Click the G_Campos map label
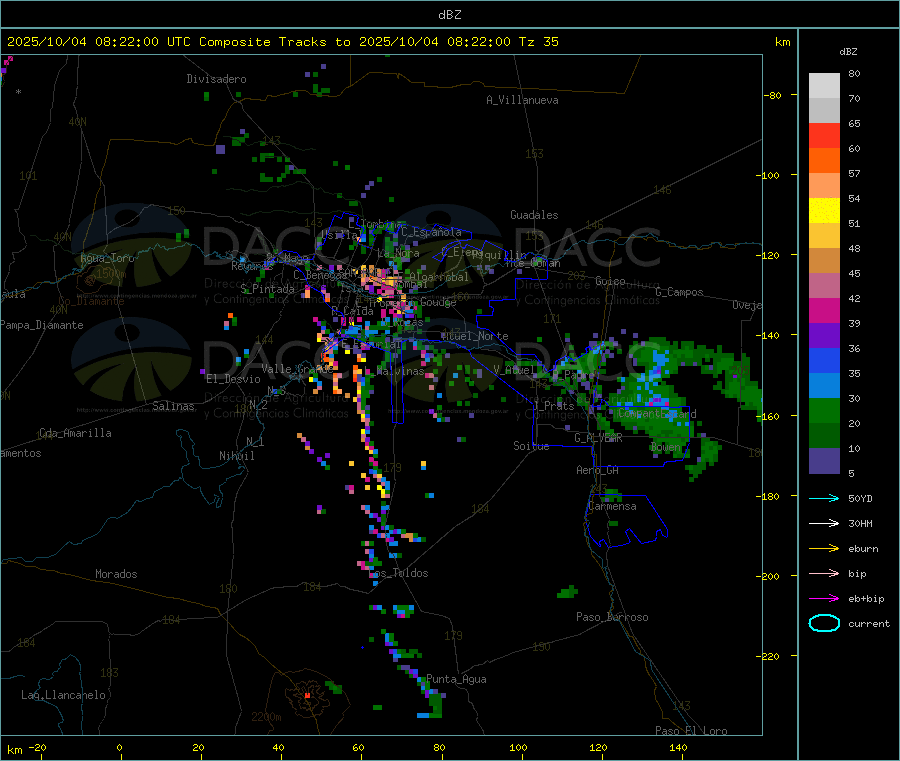Image resolution: width=900 pixels, height=761 pixels. 680,292
